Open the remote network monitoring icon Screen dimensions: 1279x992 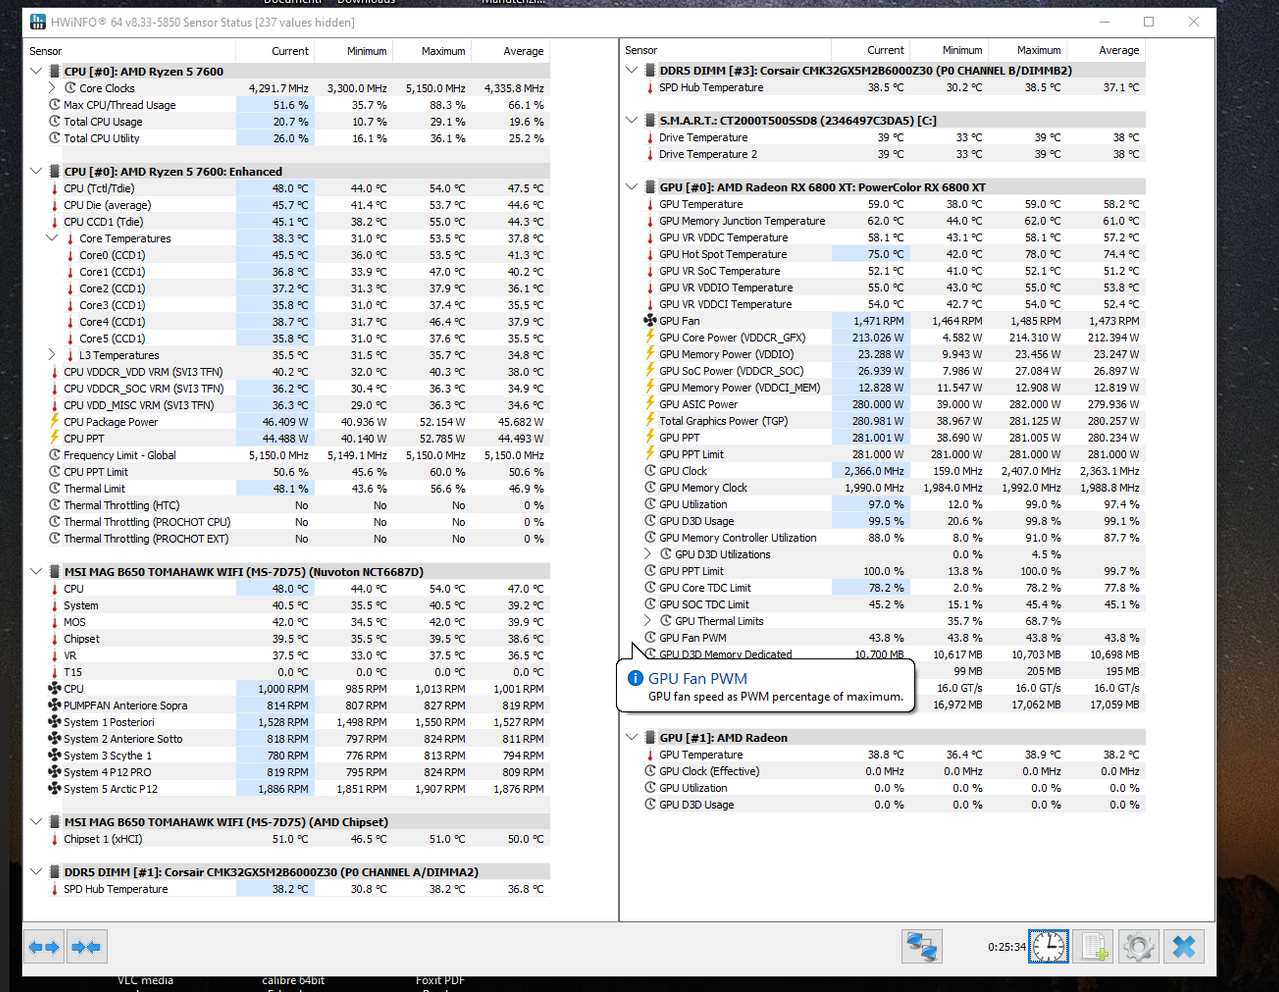[921, 946]
